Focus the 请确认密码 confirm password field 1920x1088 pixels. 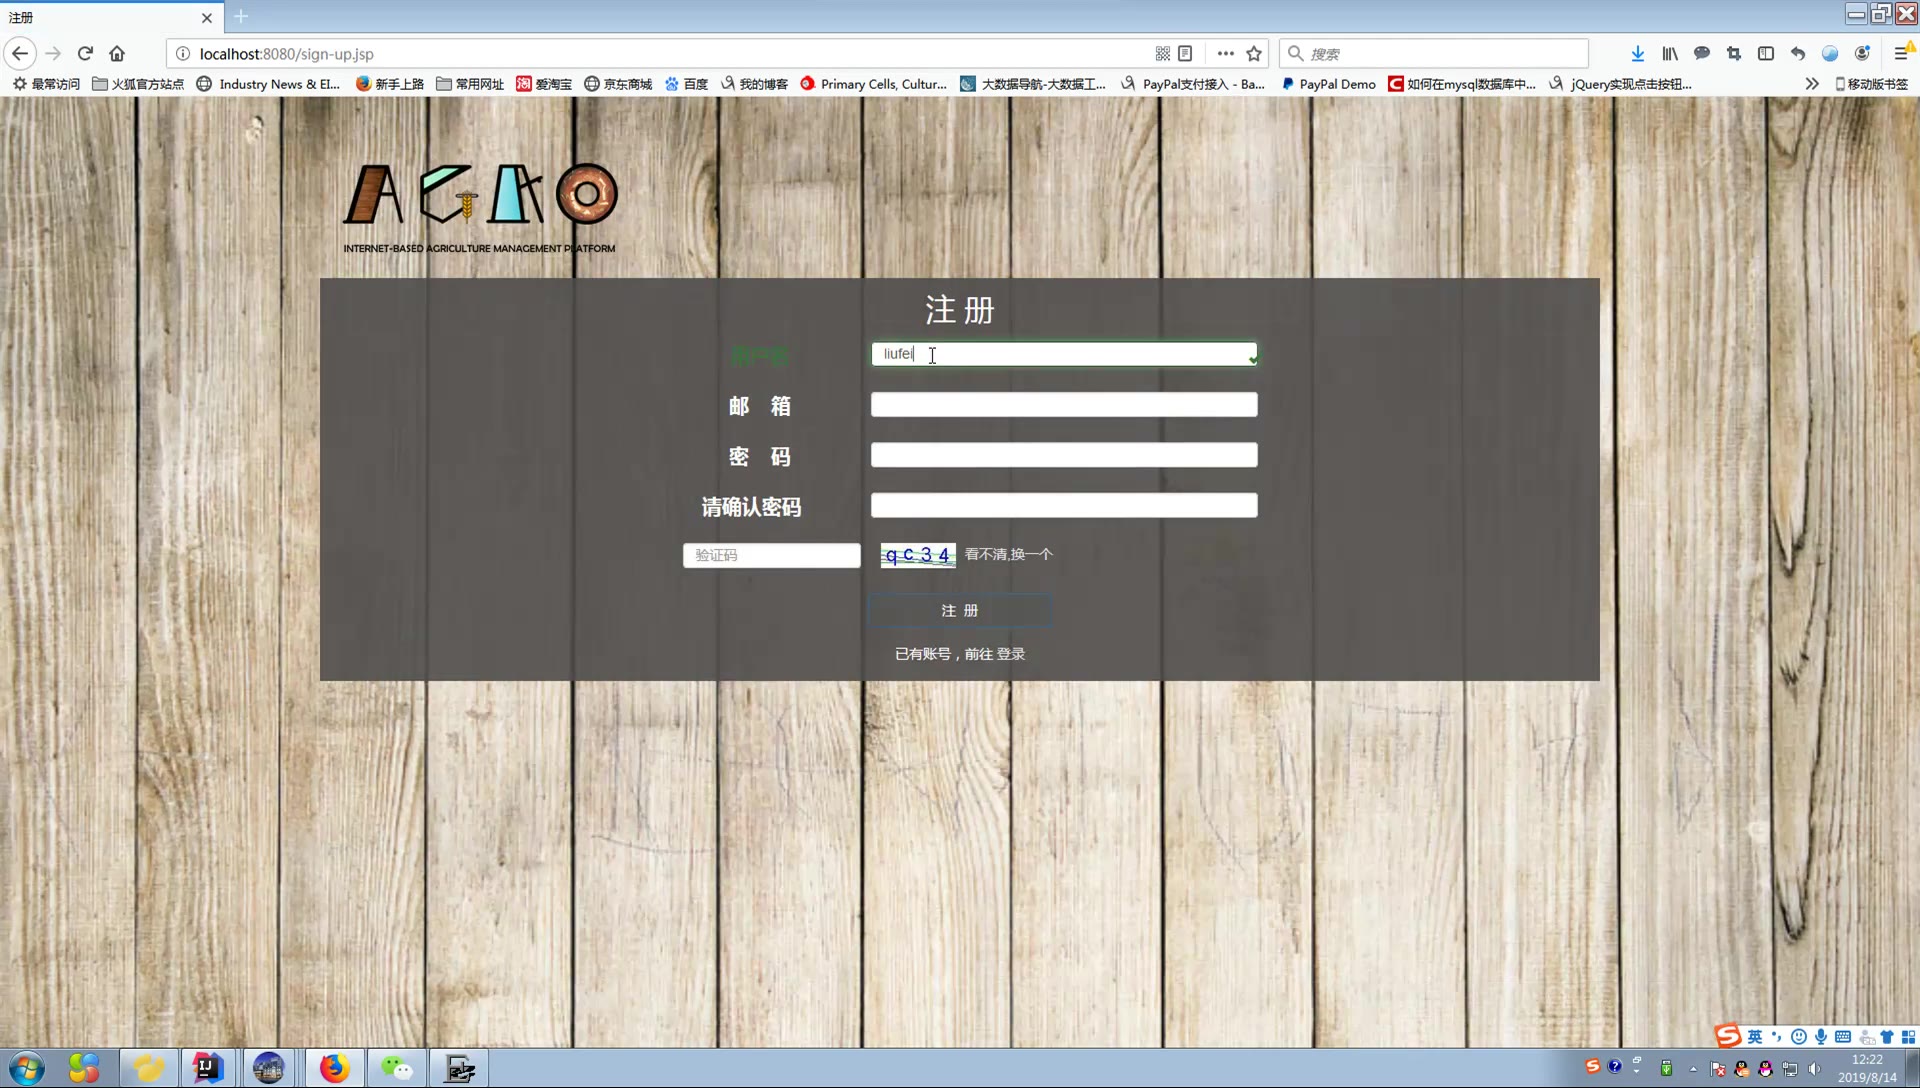tap(1064, 505)
